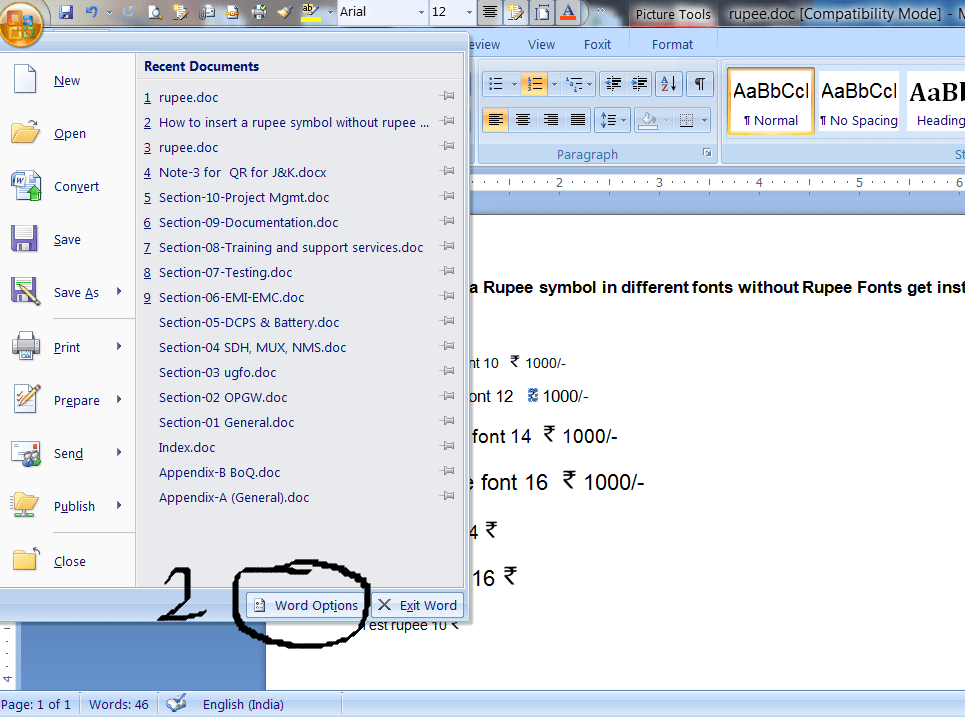Viewport: 965px width, 717px height.
Task: Click the Quick Print printer icon
Action: [x=259, y=12]
